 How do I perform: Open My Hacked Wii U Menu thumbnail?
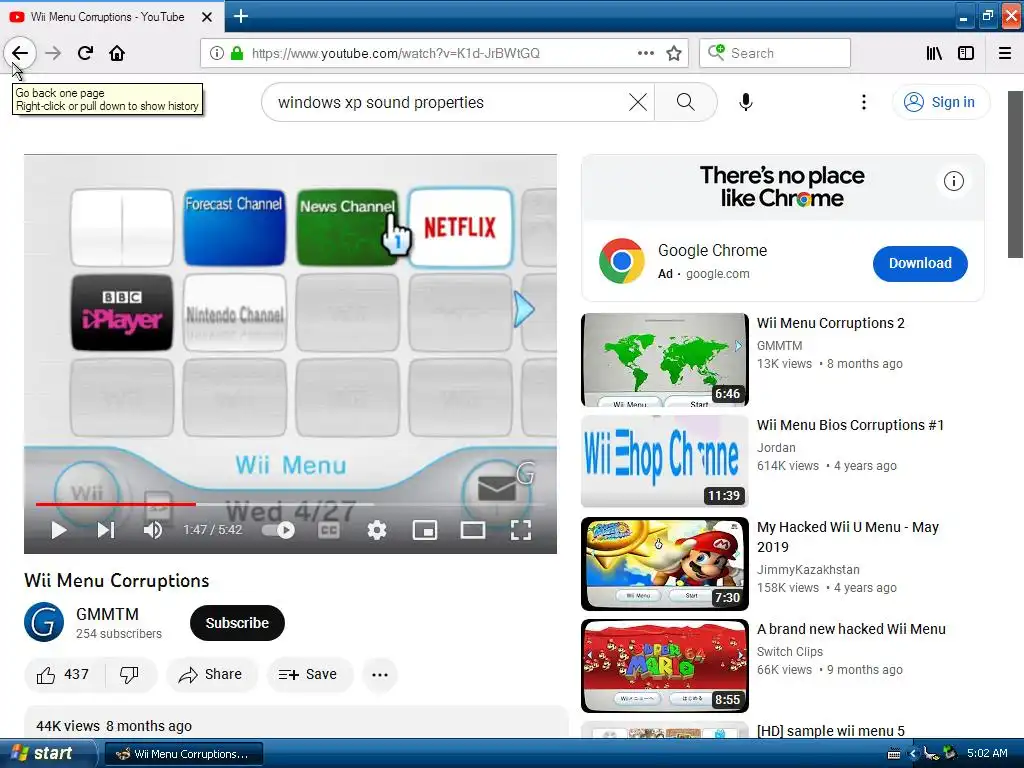[665, 564]
